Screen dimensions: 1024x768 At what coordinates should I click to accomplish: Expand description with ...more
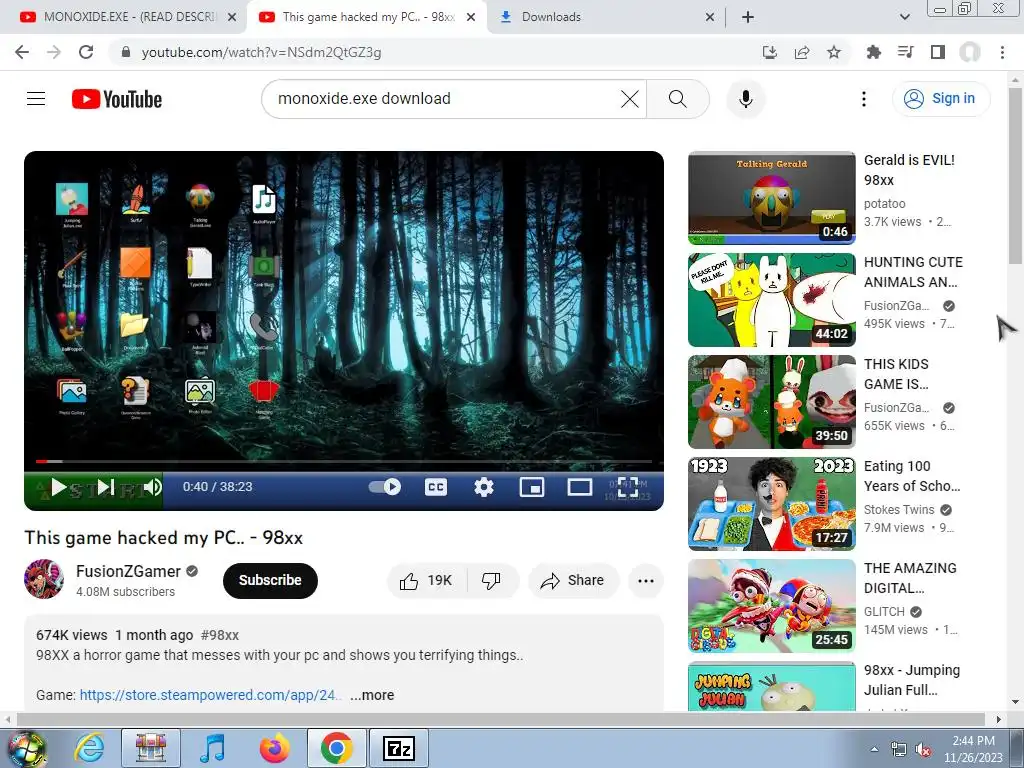click(x=372, y=695)
